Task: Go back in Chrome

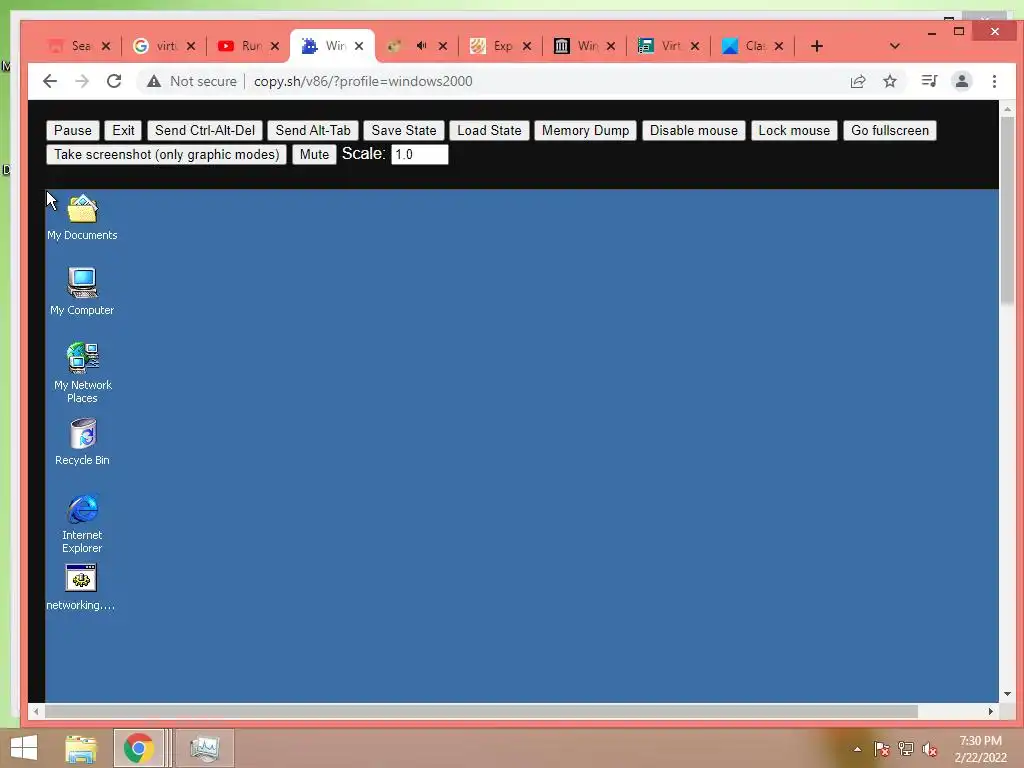Action: point(50,81)
